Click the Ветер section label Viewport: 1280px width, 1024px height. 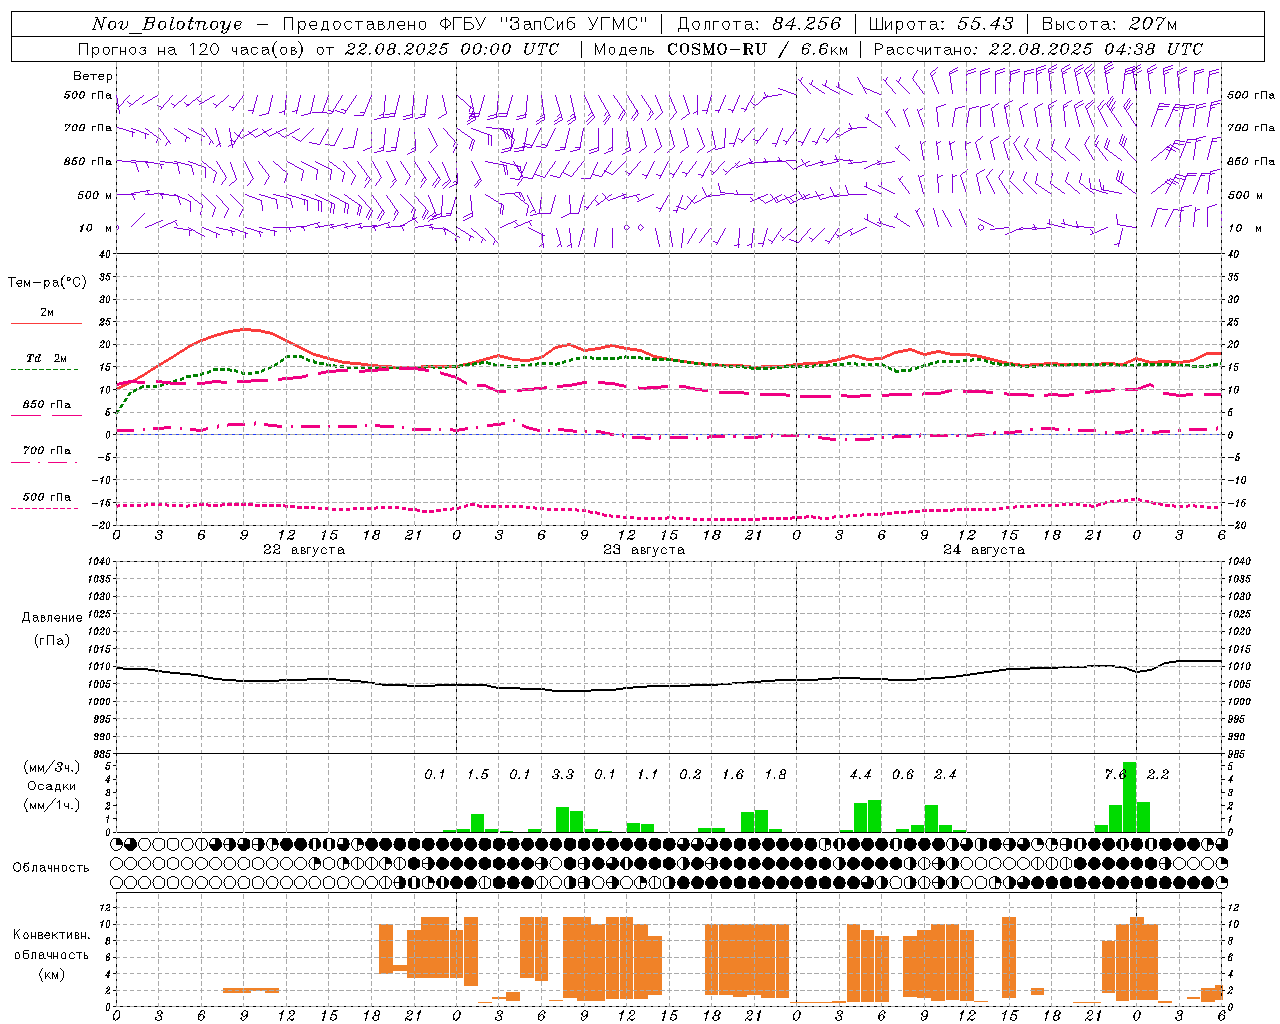coord(93,76)
